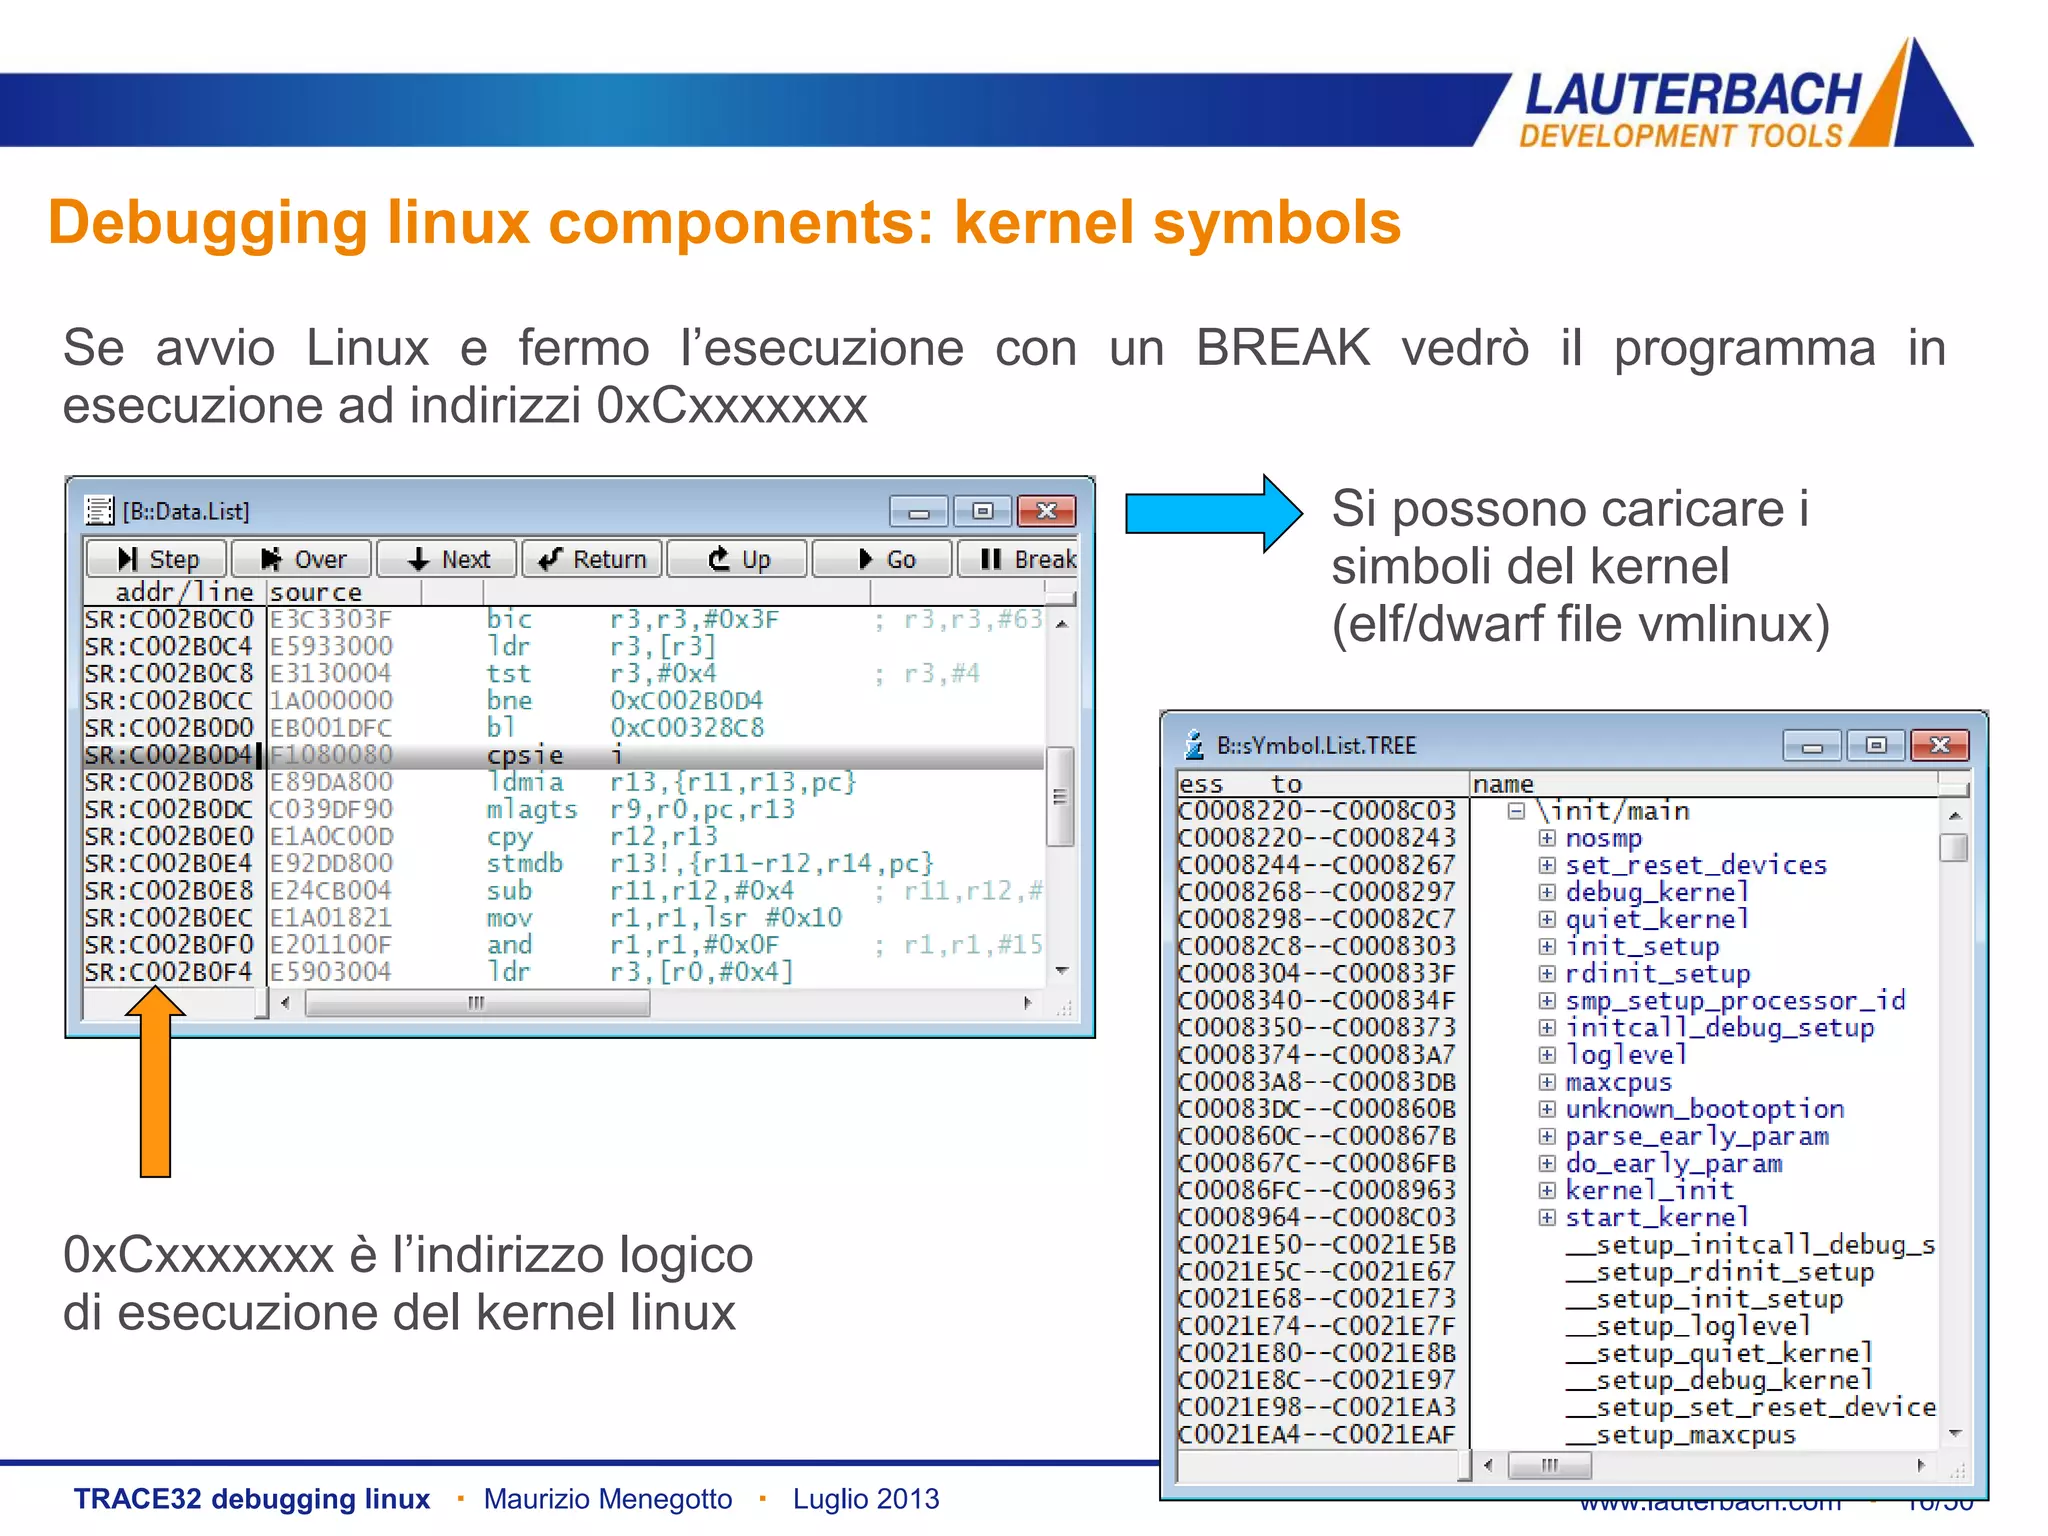Click the Return button in toolbar

point(592,558)
